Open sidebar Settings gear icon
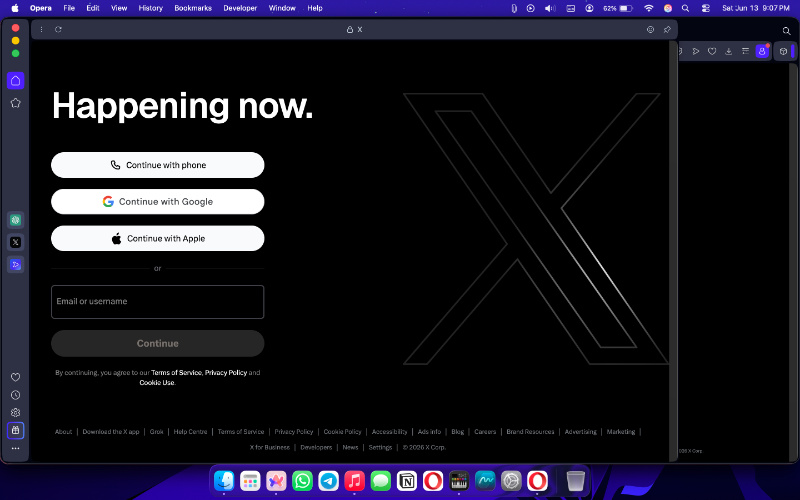The image size is (800, 500). pos(15,412)
